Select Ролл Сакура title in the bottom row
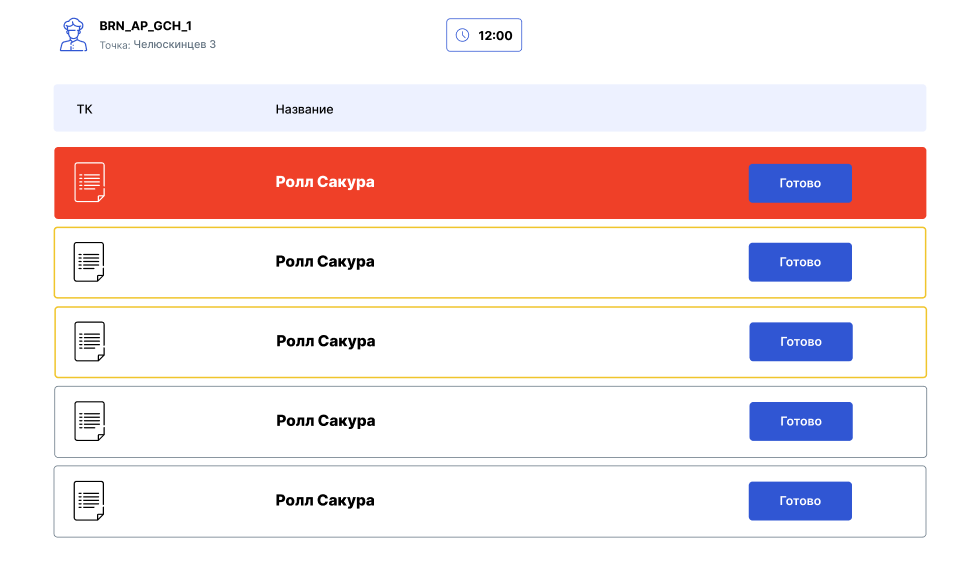This screenshot has width=980, height=566. 325,501
